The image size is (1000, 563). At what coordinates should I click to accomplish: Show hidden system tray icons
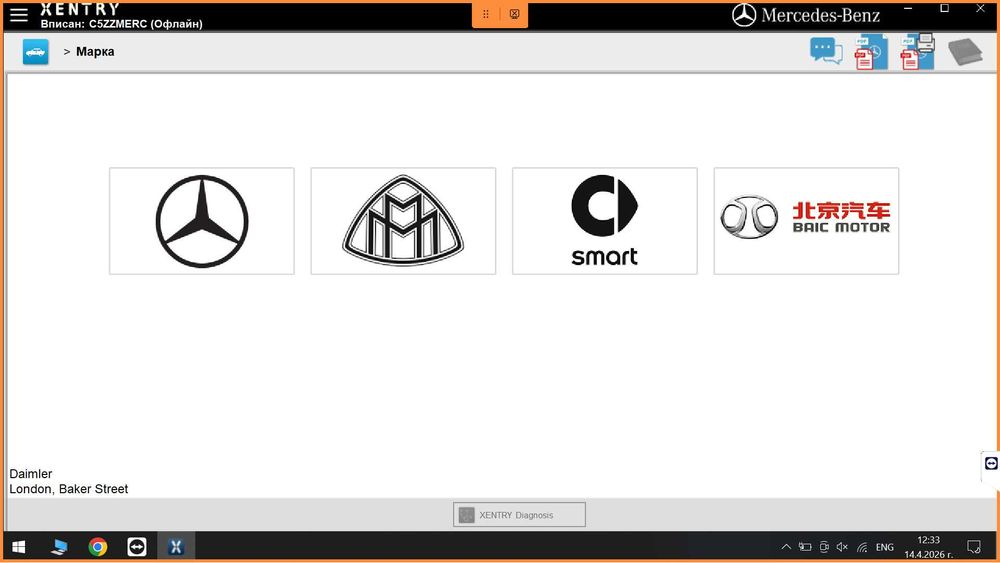(786, 547)
